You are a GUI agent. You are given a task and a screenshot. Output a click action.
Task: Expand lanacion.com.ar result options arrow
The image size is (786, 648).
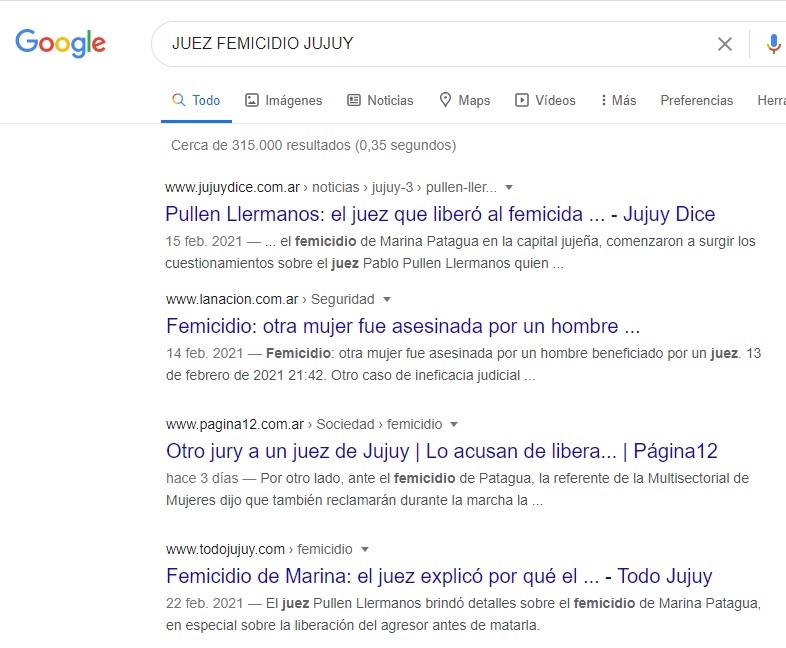tap(387, 299)
